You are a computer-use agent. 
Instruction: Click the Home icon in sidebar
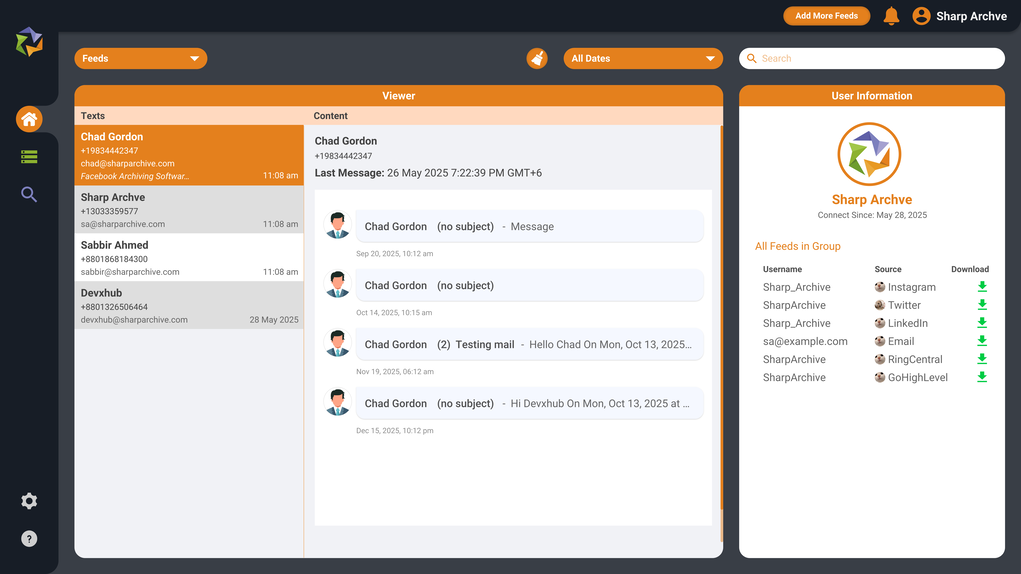point(29,119)
